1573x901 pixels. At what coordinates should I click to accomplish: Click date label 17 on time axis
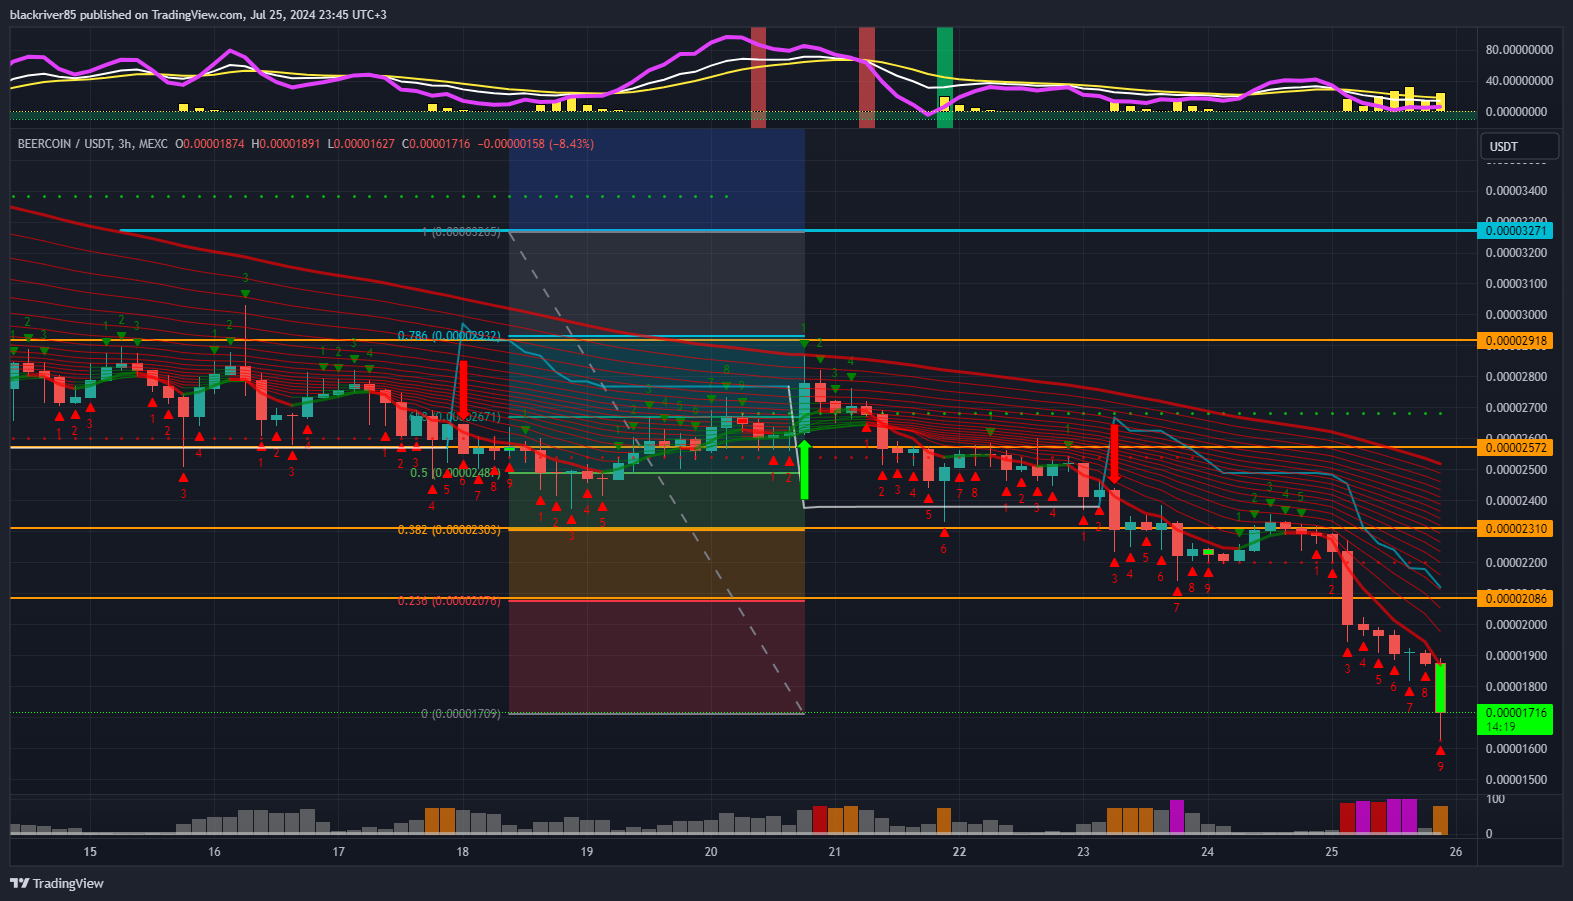[338, 852]
